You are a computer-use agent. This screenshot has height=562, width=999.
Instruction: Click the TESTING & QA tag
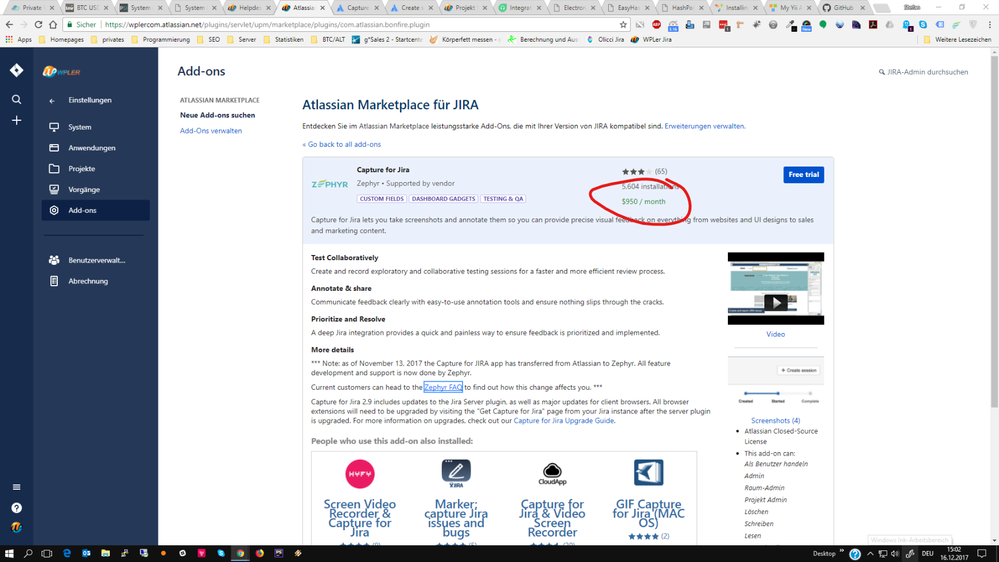[503, 199]
